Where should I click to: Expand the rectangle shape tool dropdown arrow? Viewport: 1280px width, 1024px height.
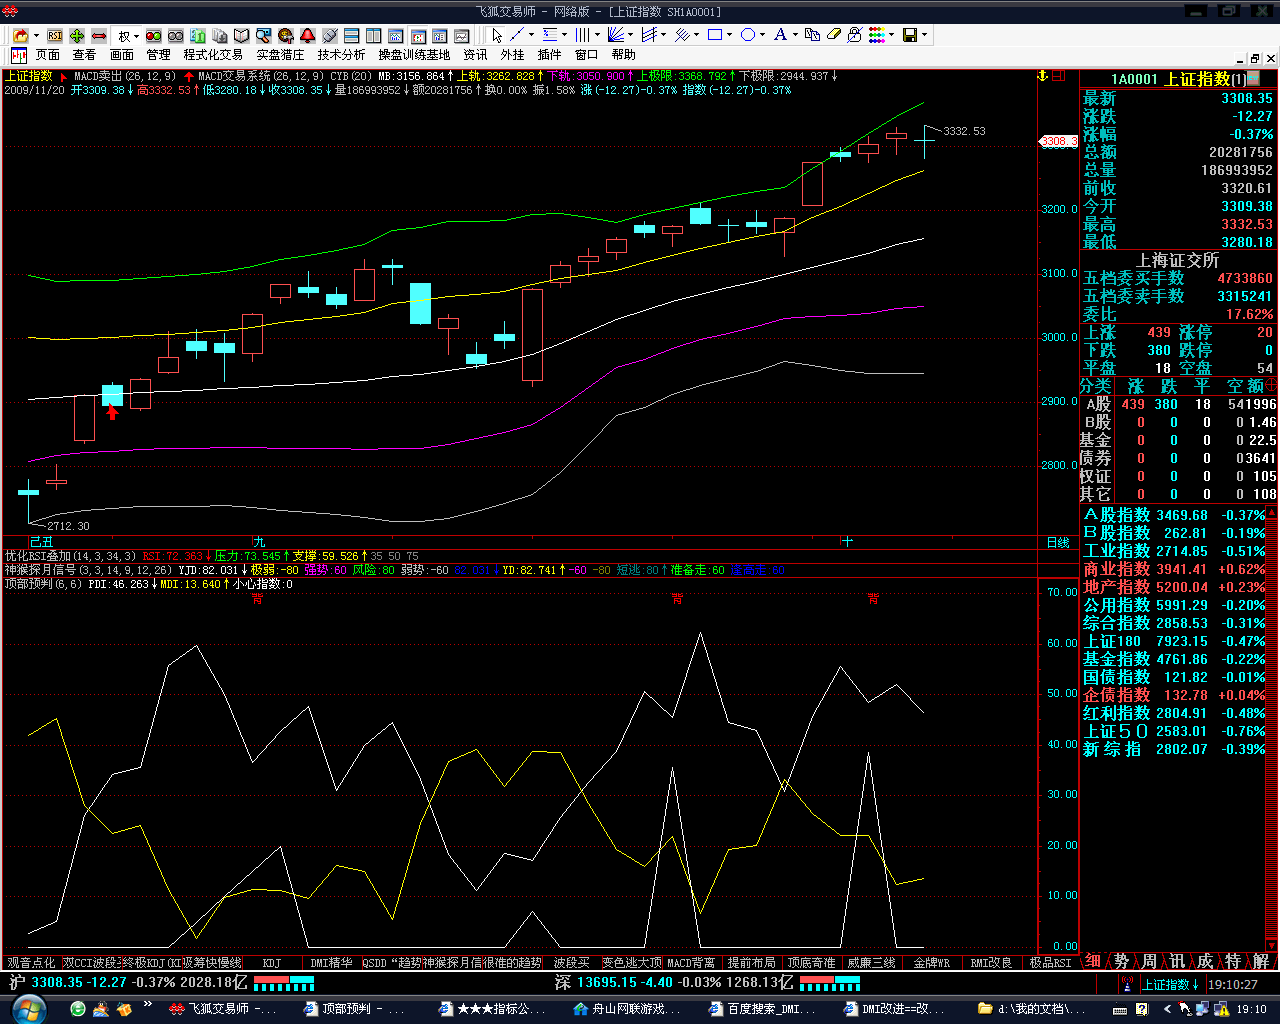tap(730, 35)
